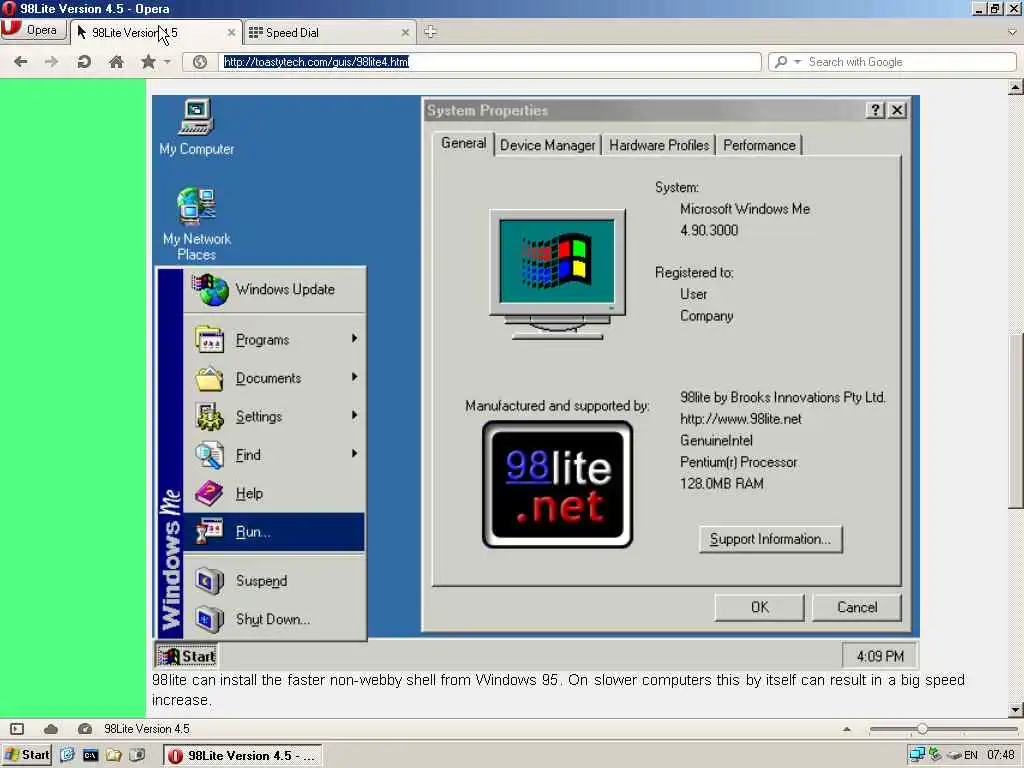The height and width of the screenshot is (768, 1024).
Task: Expand the Settings submenu arrow
Action: [354, 415]
